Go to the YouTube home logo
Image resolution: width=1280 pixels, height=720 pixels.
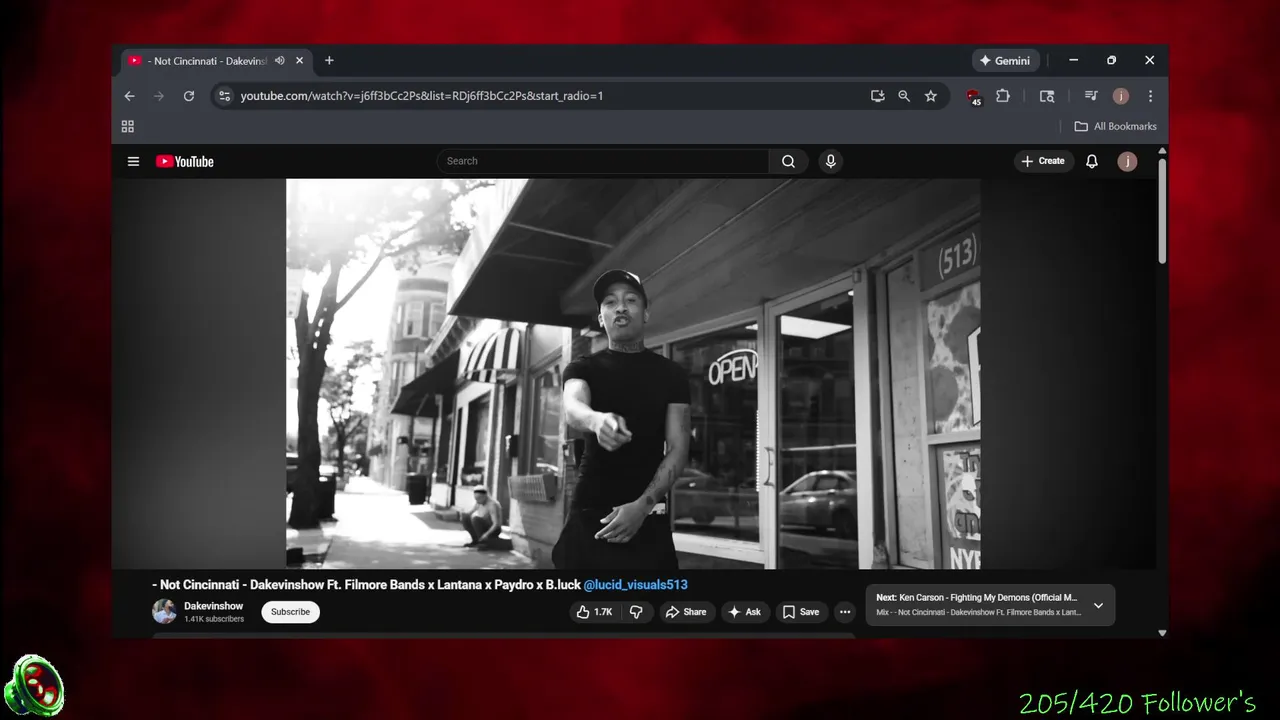pyautogui.click(x=184, y=161)
